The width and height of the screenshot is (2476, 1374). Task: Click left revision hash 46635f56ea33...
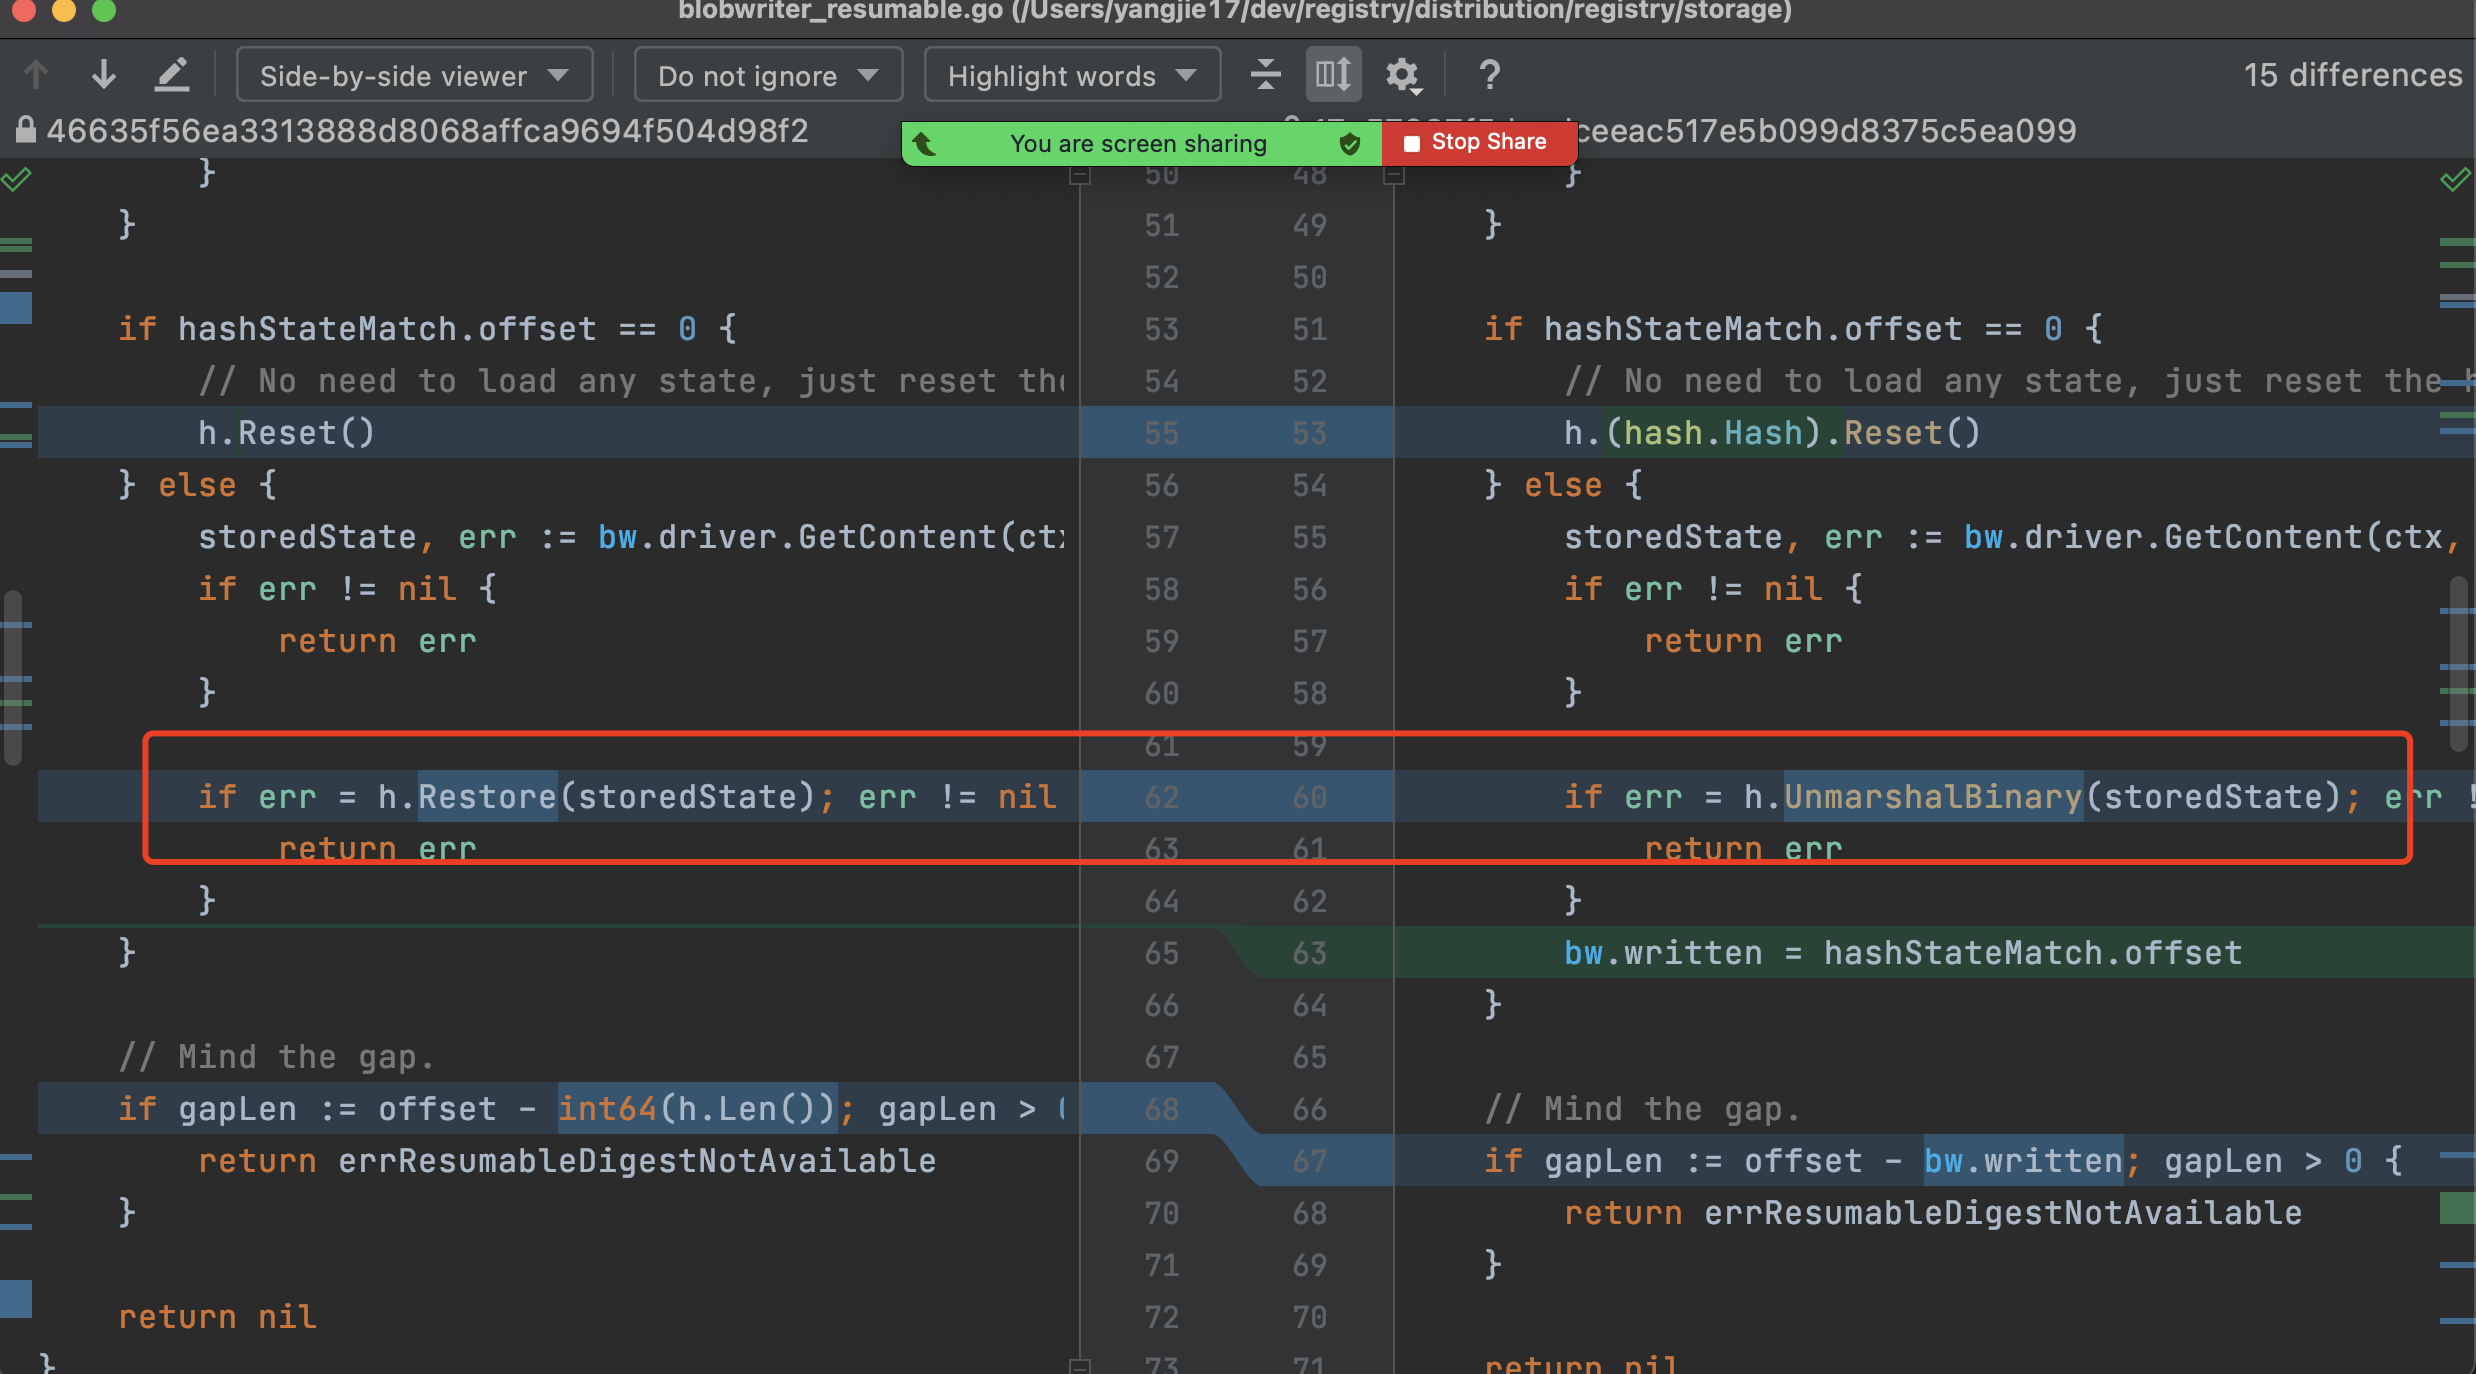(x=427, y=130)
